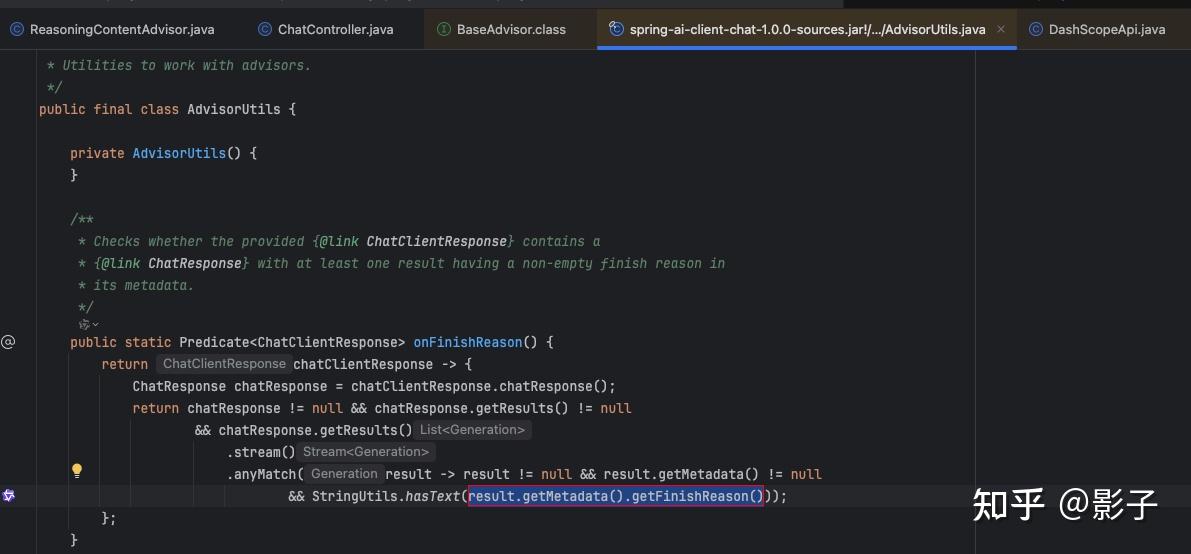Viewport: 1191px width, 554px height.
Task: Click the private AdvisorUtils() constructor name
Action: (x=179, y=154)
